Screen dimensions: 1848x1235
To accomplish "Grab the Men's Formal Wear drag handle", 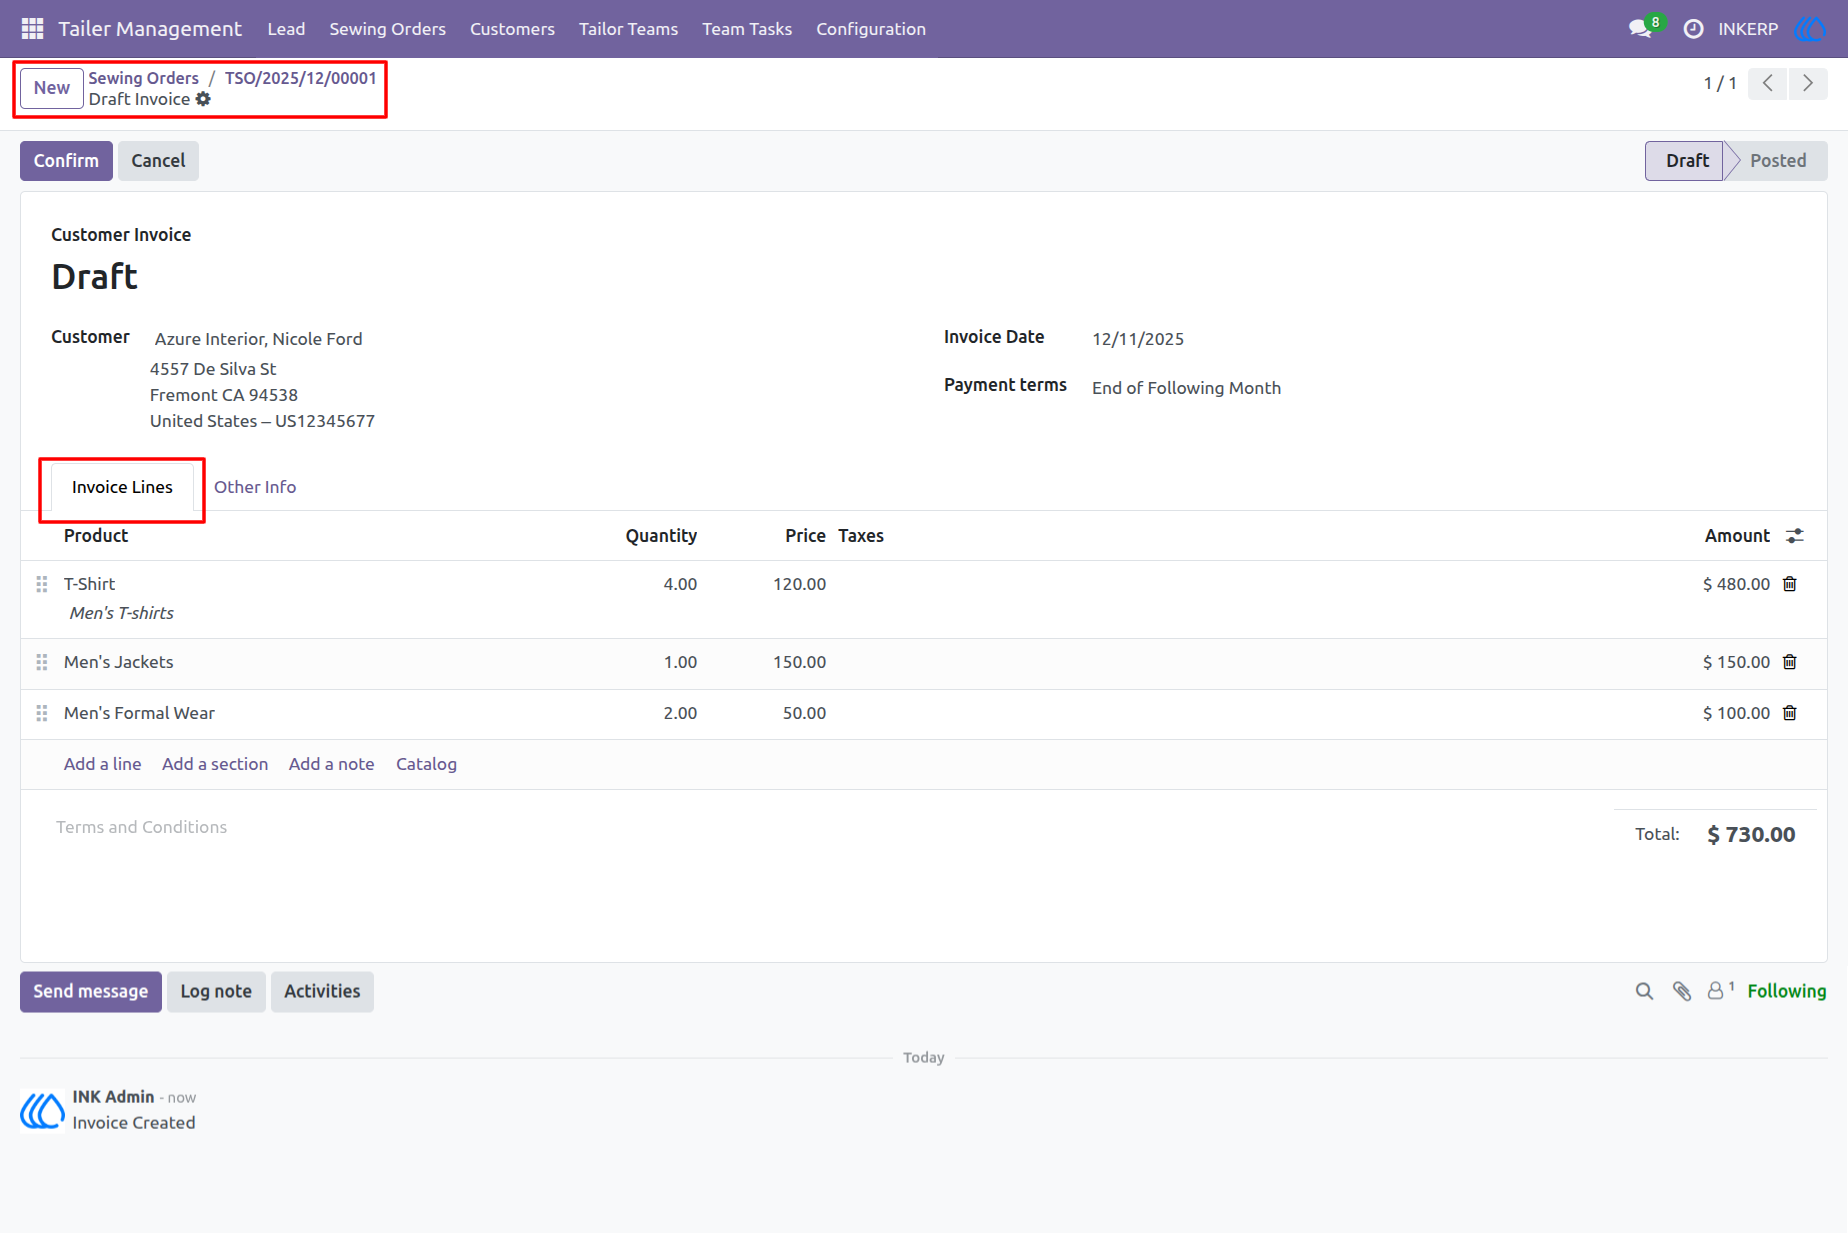I will click(42, 713).
